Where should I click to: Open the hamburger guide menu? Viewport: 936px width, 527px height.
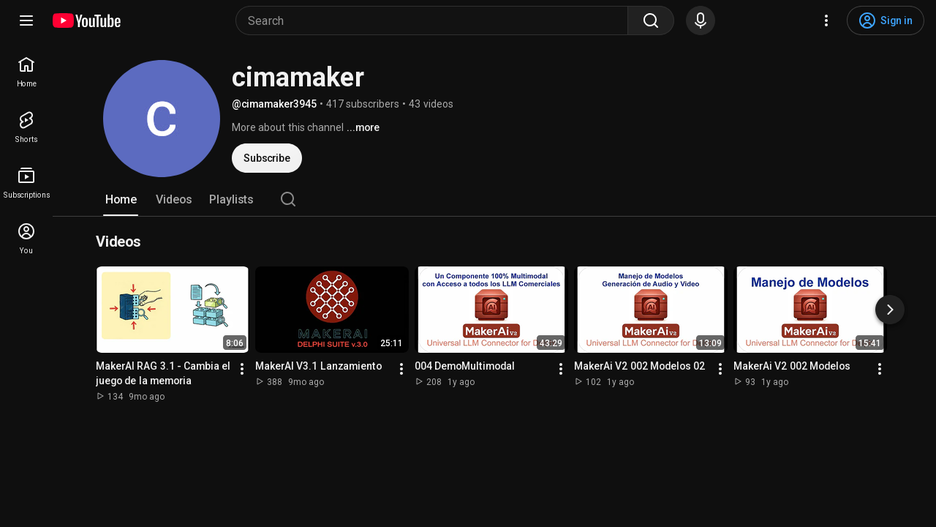(x=26, y=21)
